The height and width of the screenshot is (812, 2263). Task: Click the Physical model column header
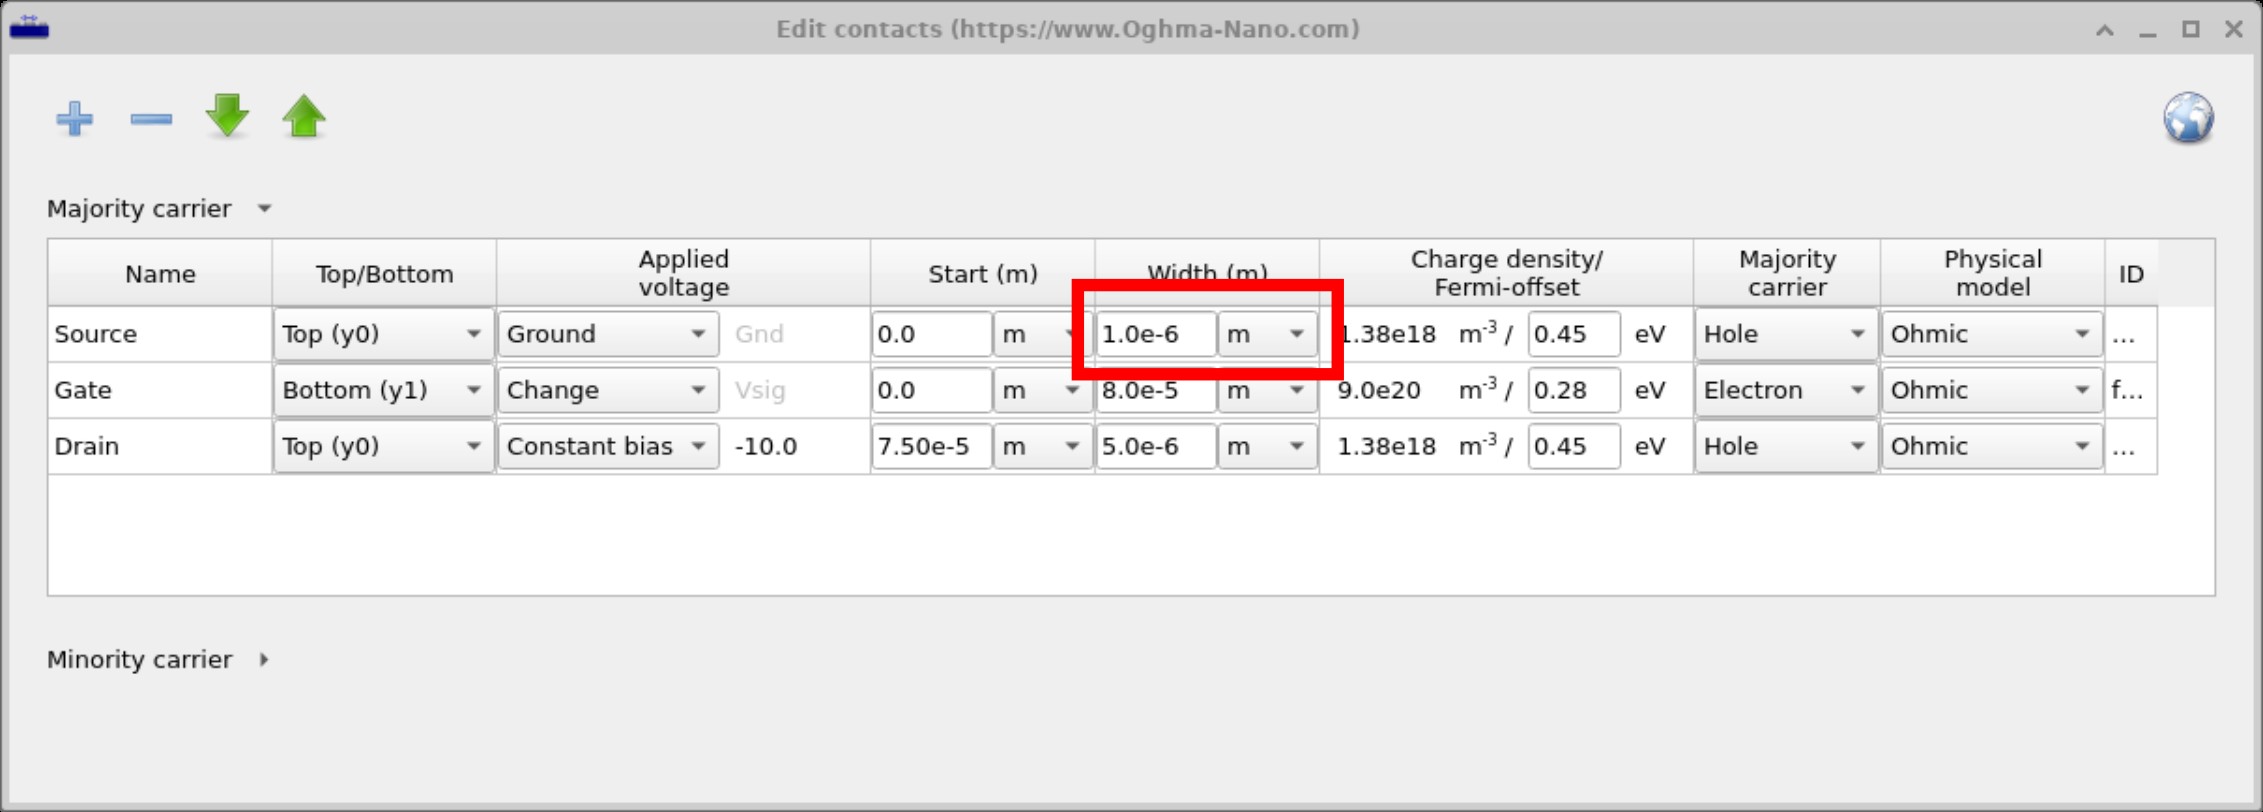tap(1992, 273)
